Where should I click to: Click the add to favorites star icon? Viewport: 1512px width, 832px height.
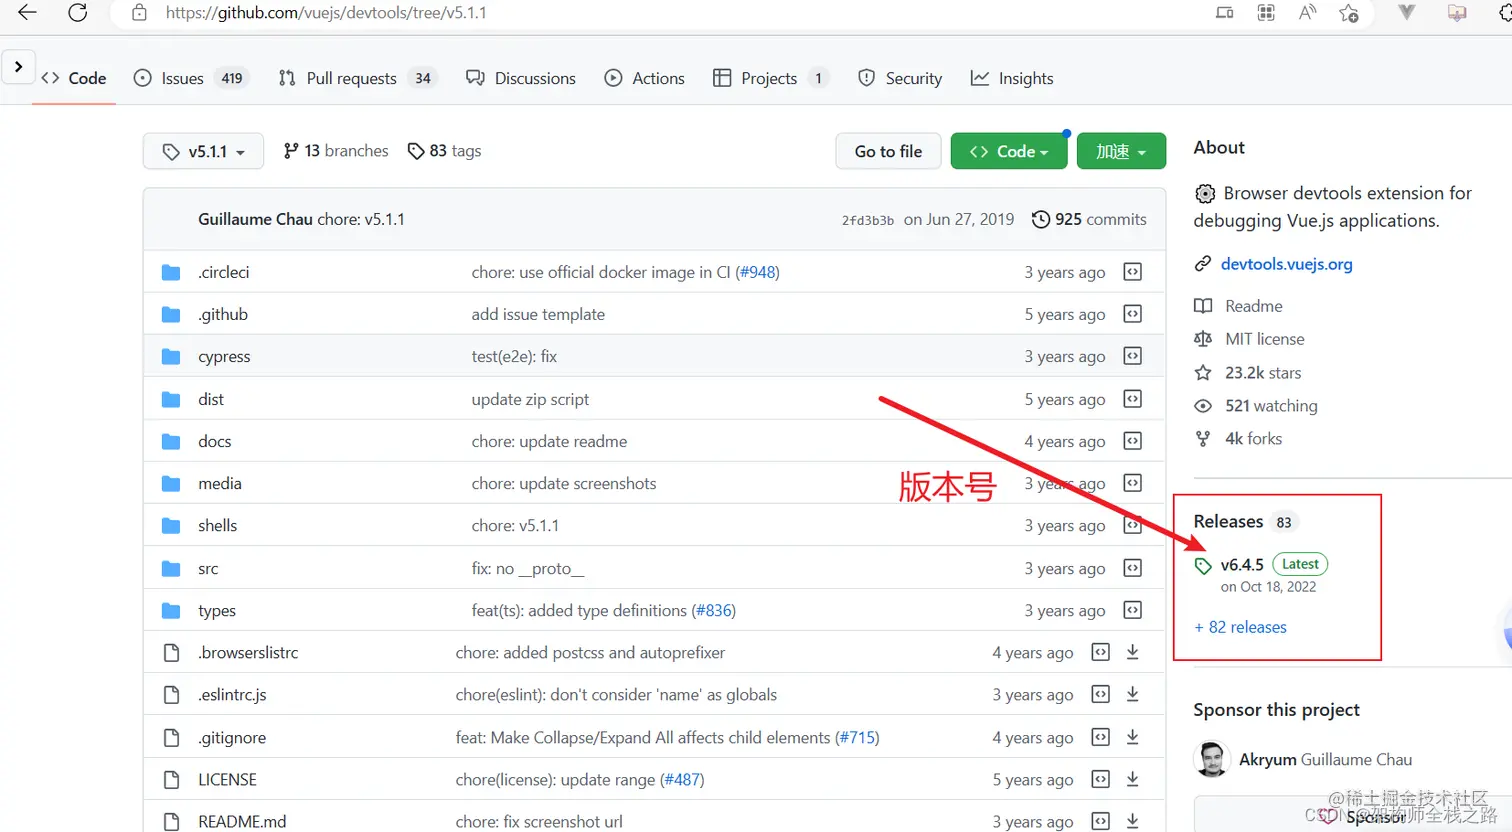point(1349,13)
